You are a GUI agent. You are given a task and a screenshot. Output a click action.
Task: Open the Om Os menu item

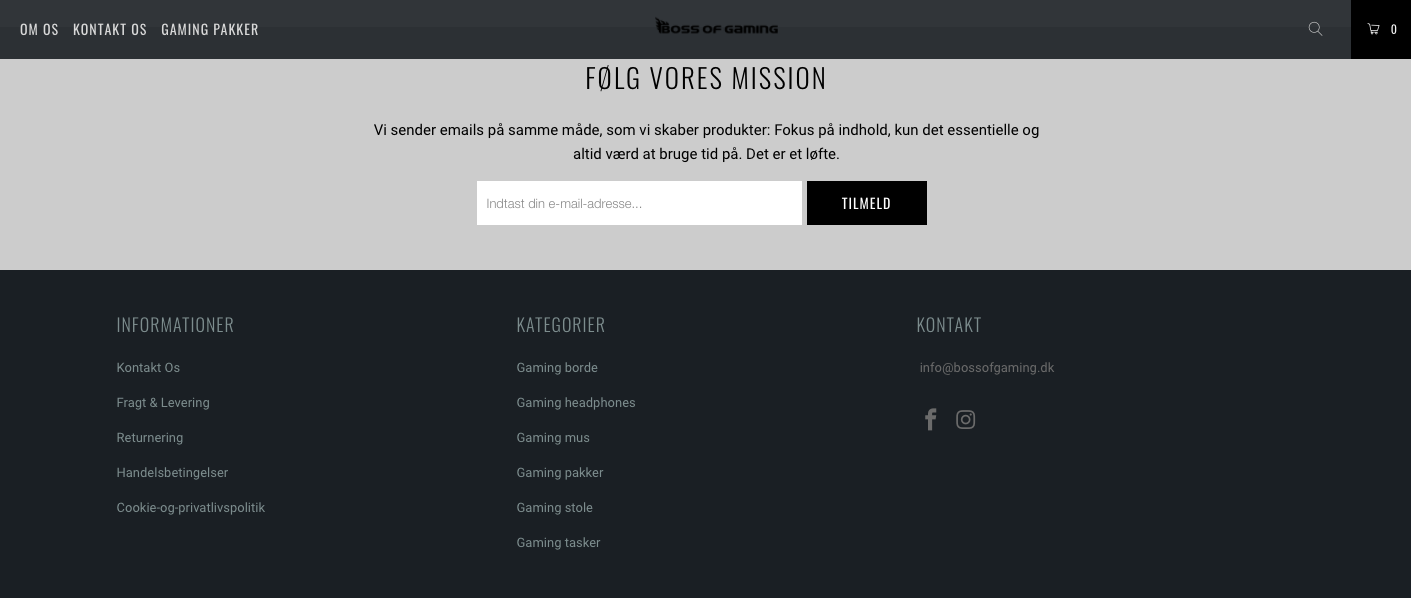point(39,29)
